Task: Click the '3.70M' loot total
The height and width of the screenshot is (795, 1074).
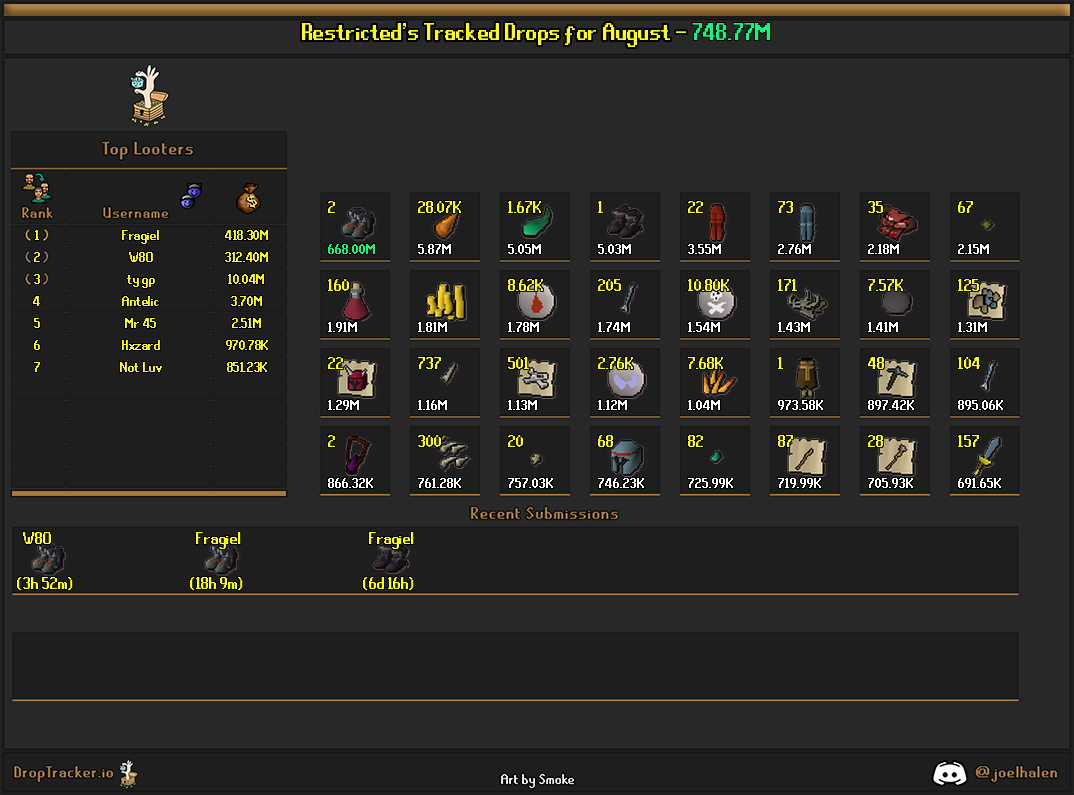Action: tap(247, 301)
